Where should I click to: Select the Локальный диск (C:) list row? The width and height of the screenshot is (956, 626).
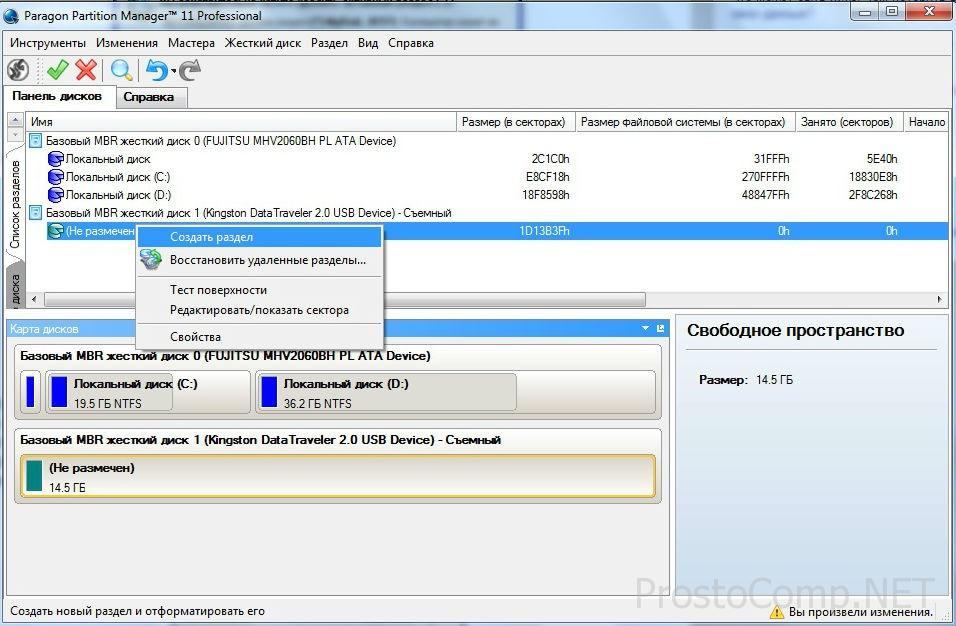[x=118, y=177]
